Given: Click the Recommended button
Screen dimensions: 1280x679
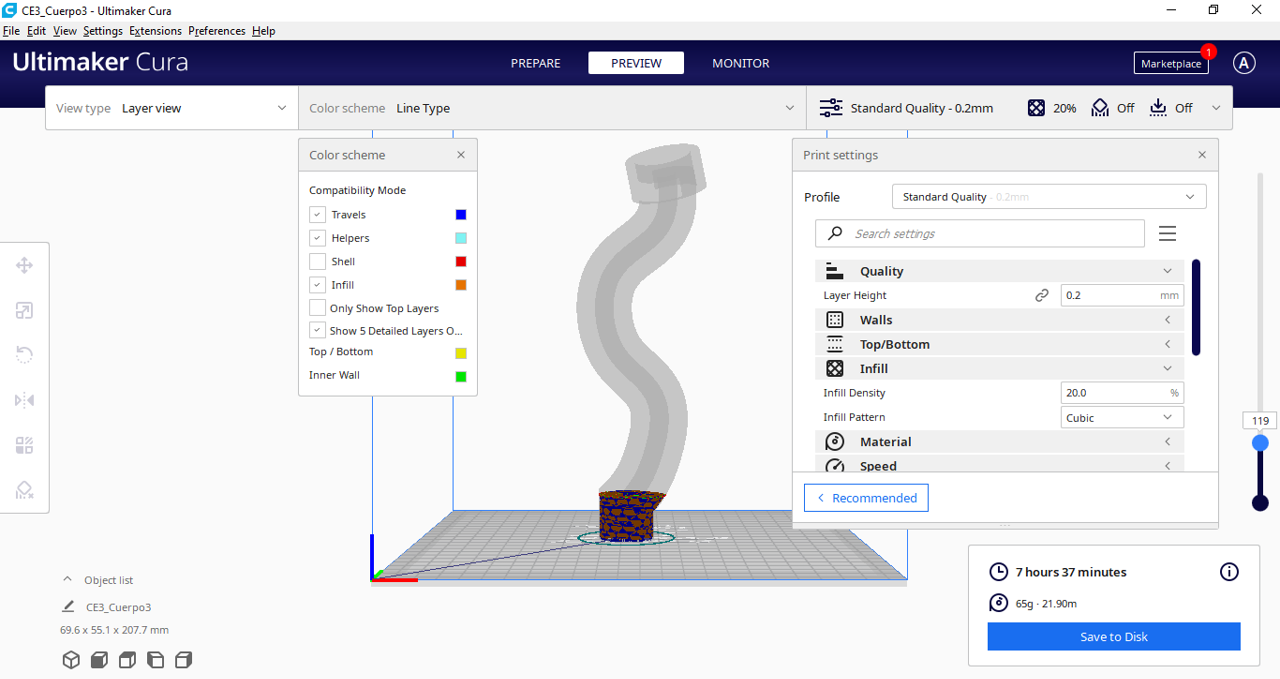Looking at the screenshot, I should coord(866,498).
